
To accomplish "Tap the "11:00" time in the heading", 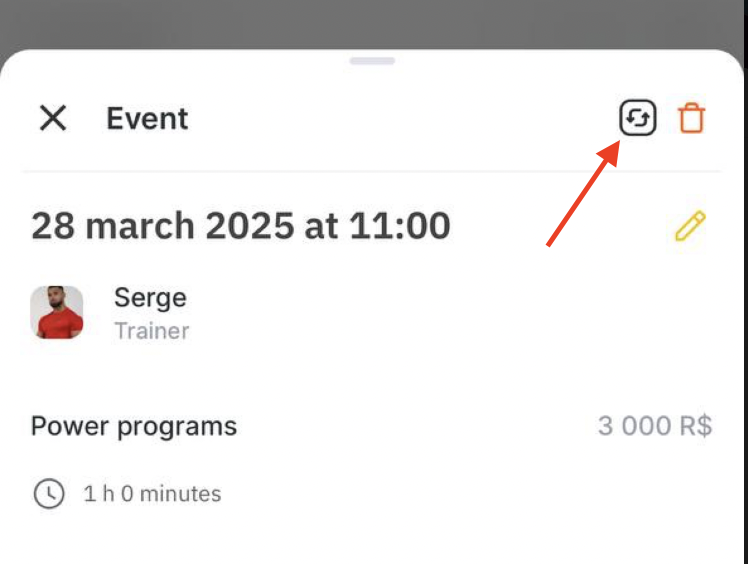I will (400, 225).
